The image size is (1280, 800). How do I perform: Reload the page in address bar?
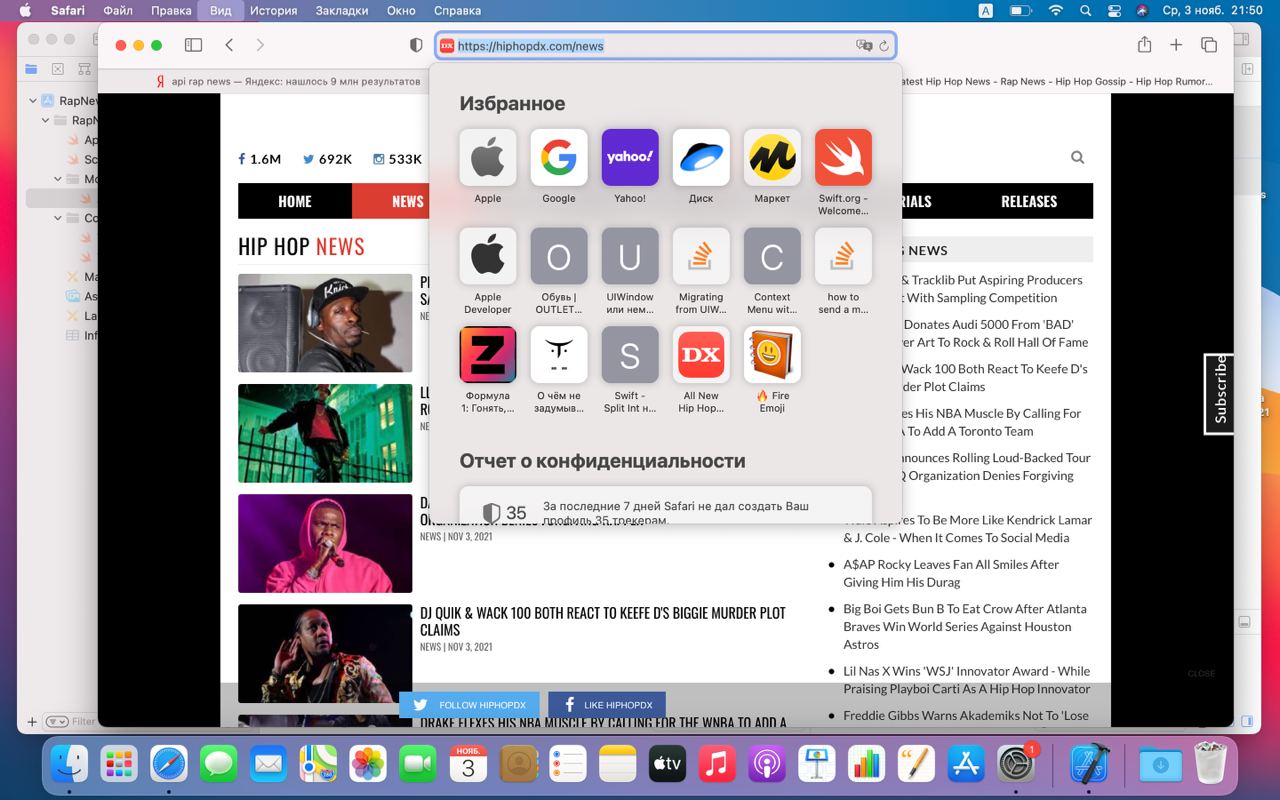click(x=884, y=46)
